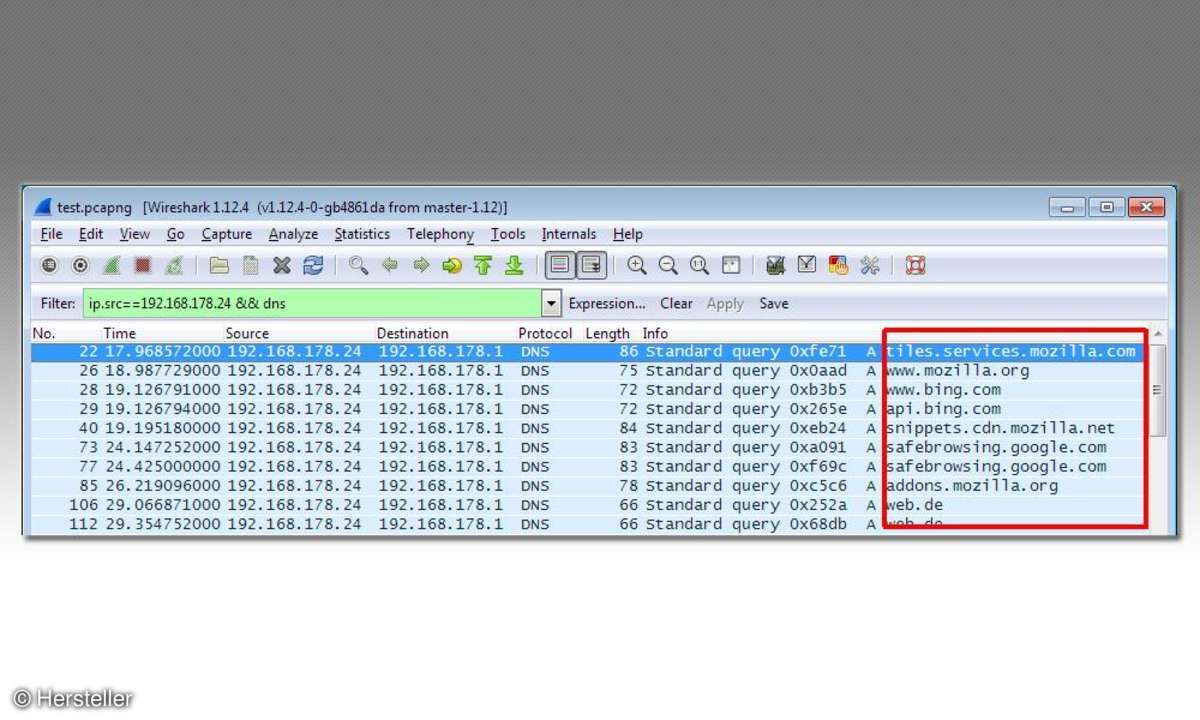Open help lifebuoy icon
The height and width of the screenshot is (720, 1200).
coord(915,265)
